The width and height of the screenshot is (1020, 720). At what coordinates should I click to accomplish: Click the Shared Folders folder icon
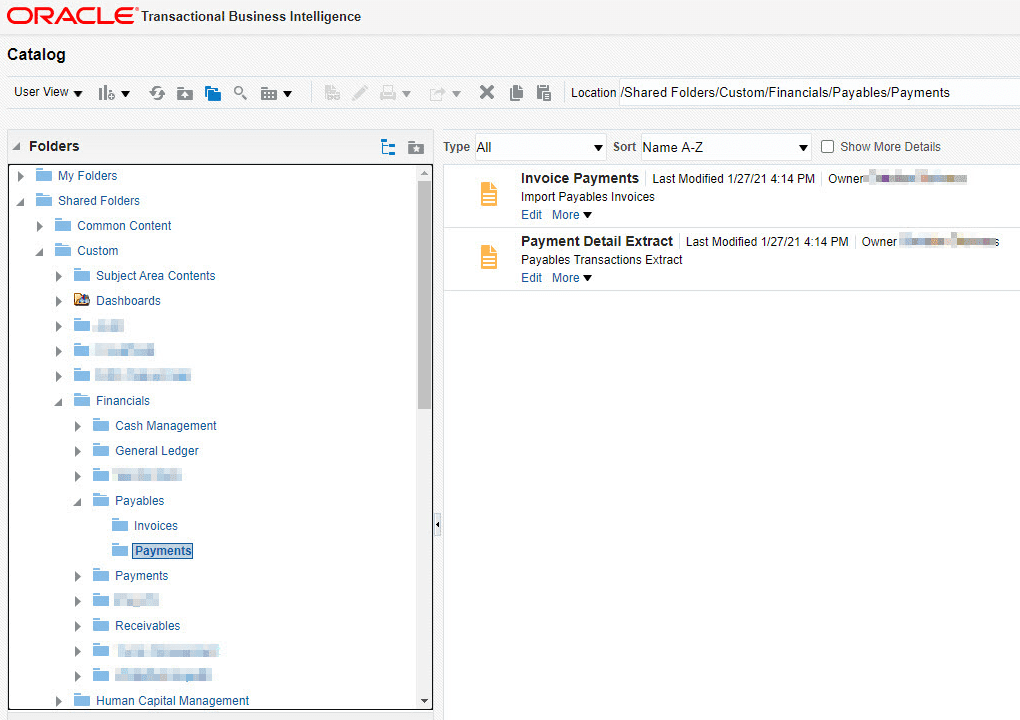(44, 200)
